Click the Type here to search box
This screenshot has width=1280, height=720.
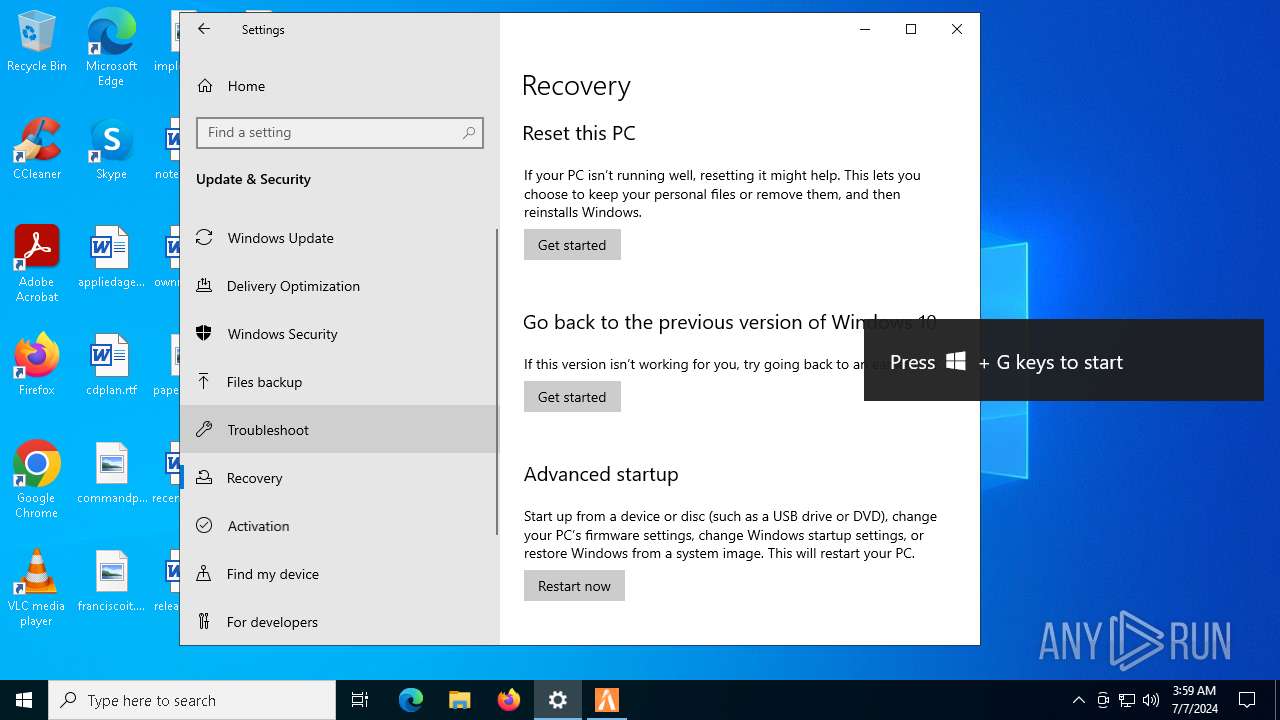[x=192, y=700]
